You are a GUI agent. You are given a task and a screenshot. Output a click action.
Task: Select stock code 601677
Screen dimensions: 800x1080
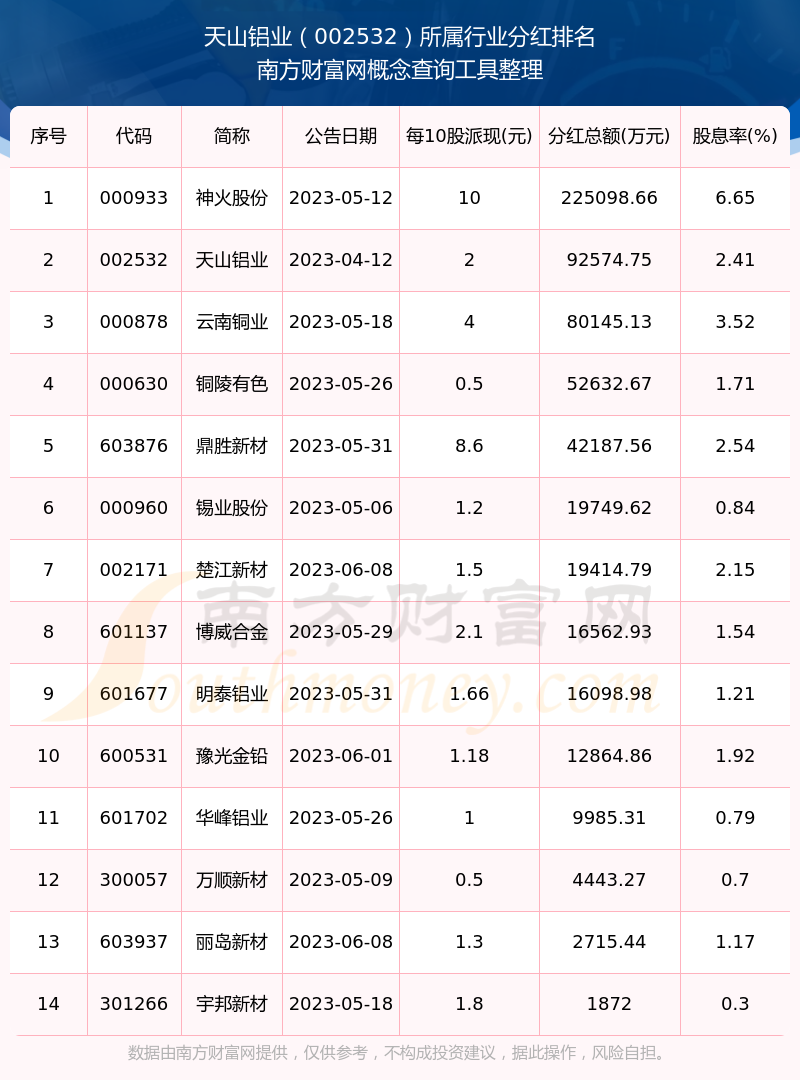(x=134, y=694)
